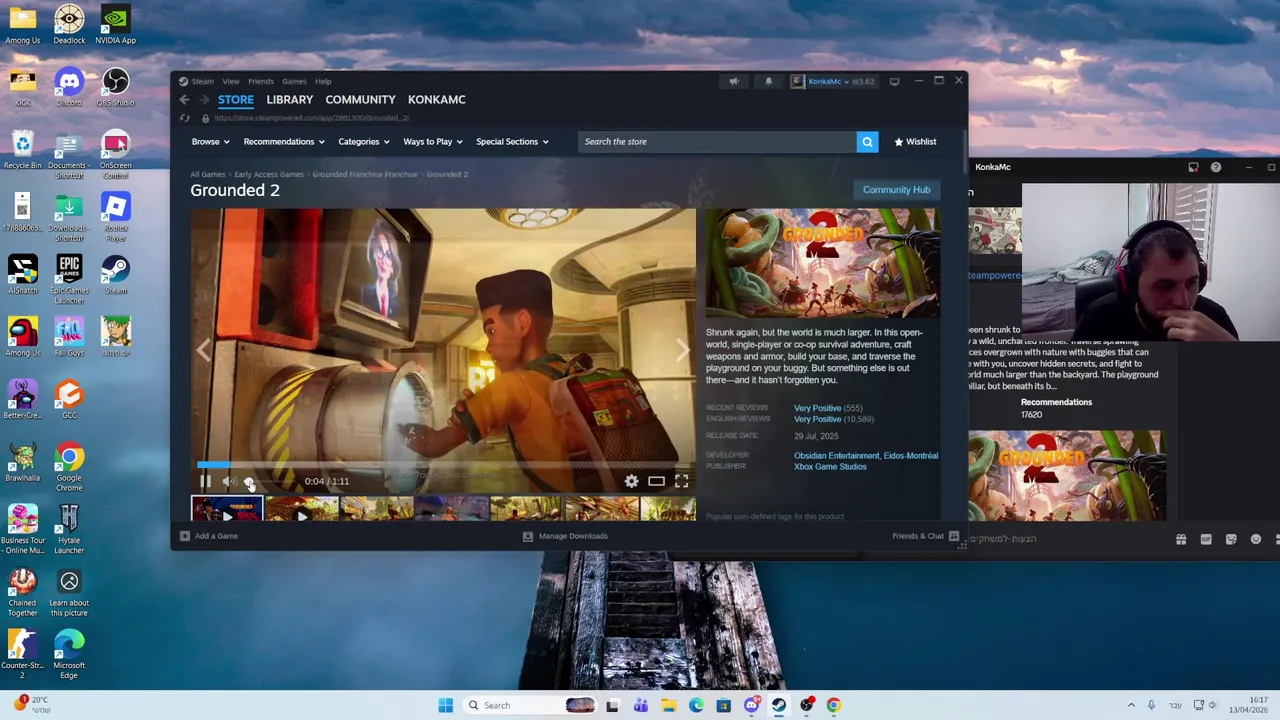Show hidden system tray icons chevron
This screenshot has height=720, width=1280.
click(1131, 705)
